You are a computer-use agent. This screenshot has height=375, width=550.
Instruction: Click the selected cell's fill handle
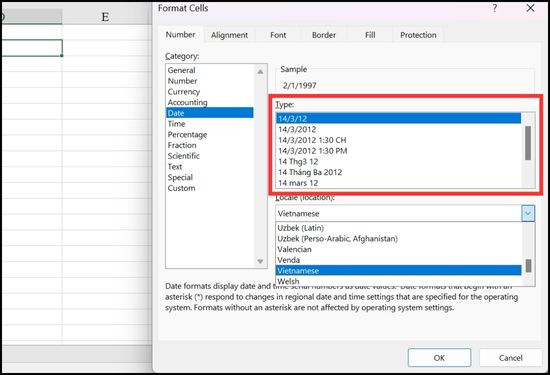tap(62, 55)
